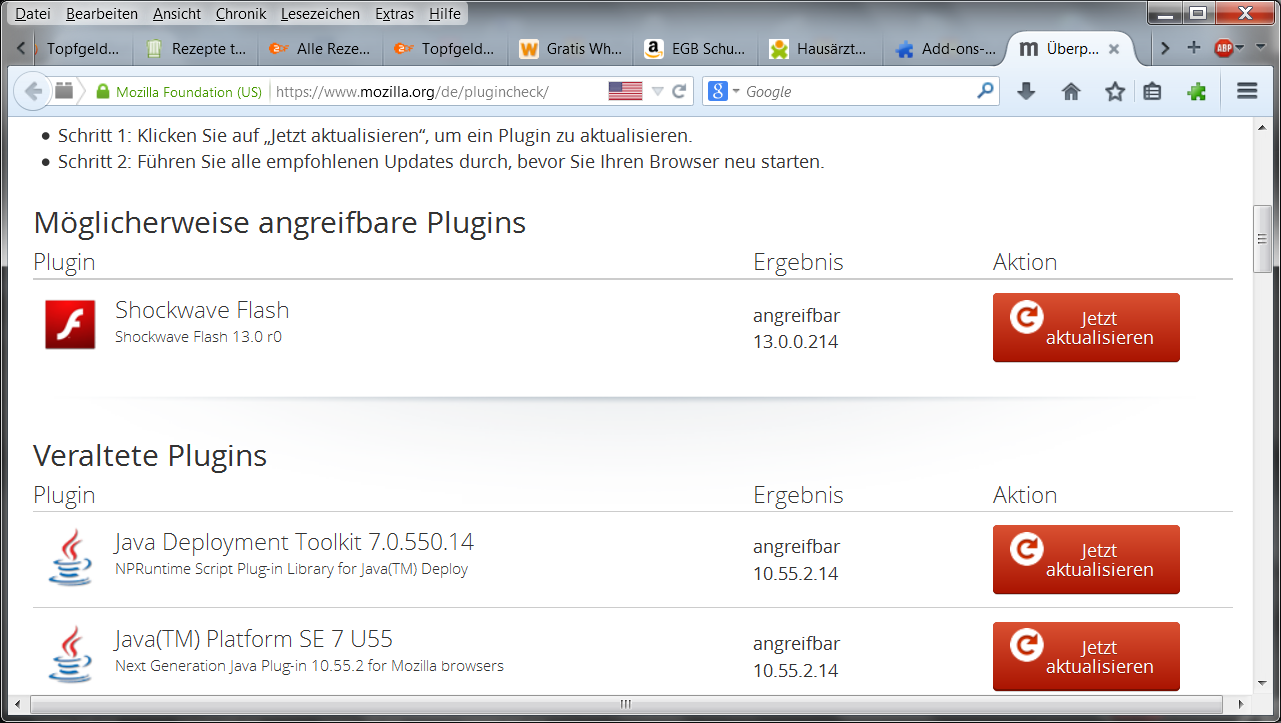
Task: Open the green puzzle add-ons icon
Action: [x=1197, y=91]
